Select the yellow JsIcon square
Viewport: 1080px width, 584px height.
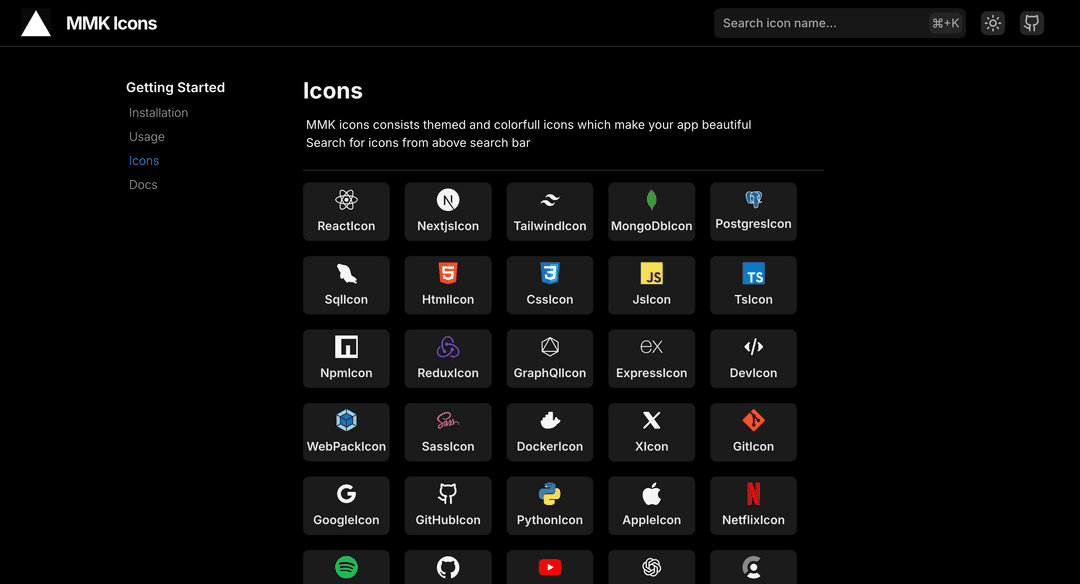pyautogui.click(x=651, y=285)
